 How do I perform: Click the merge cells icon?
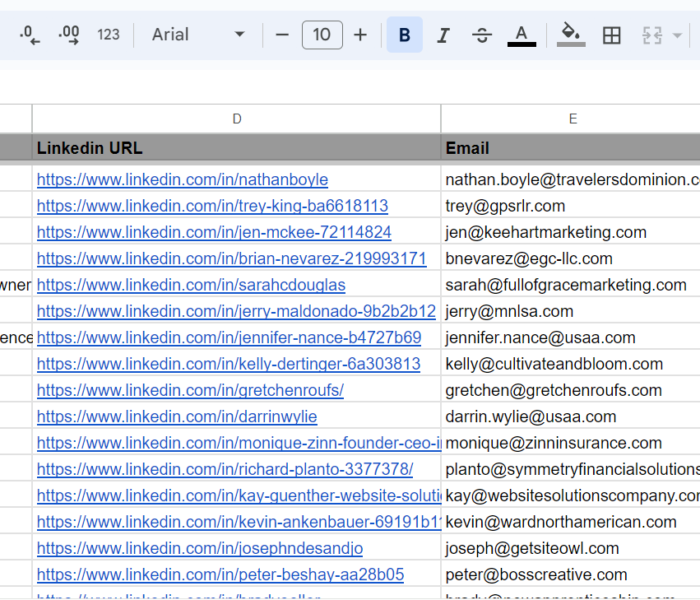pos(652,35)
